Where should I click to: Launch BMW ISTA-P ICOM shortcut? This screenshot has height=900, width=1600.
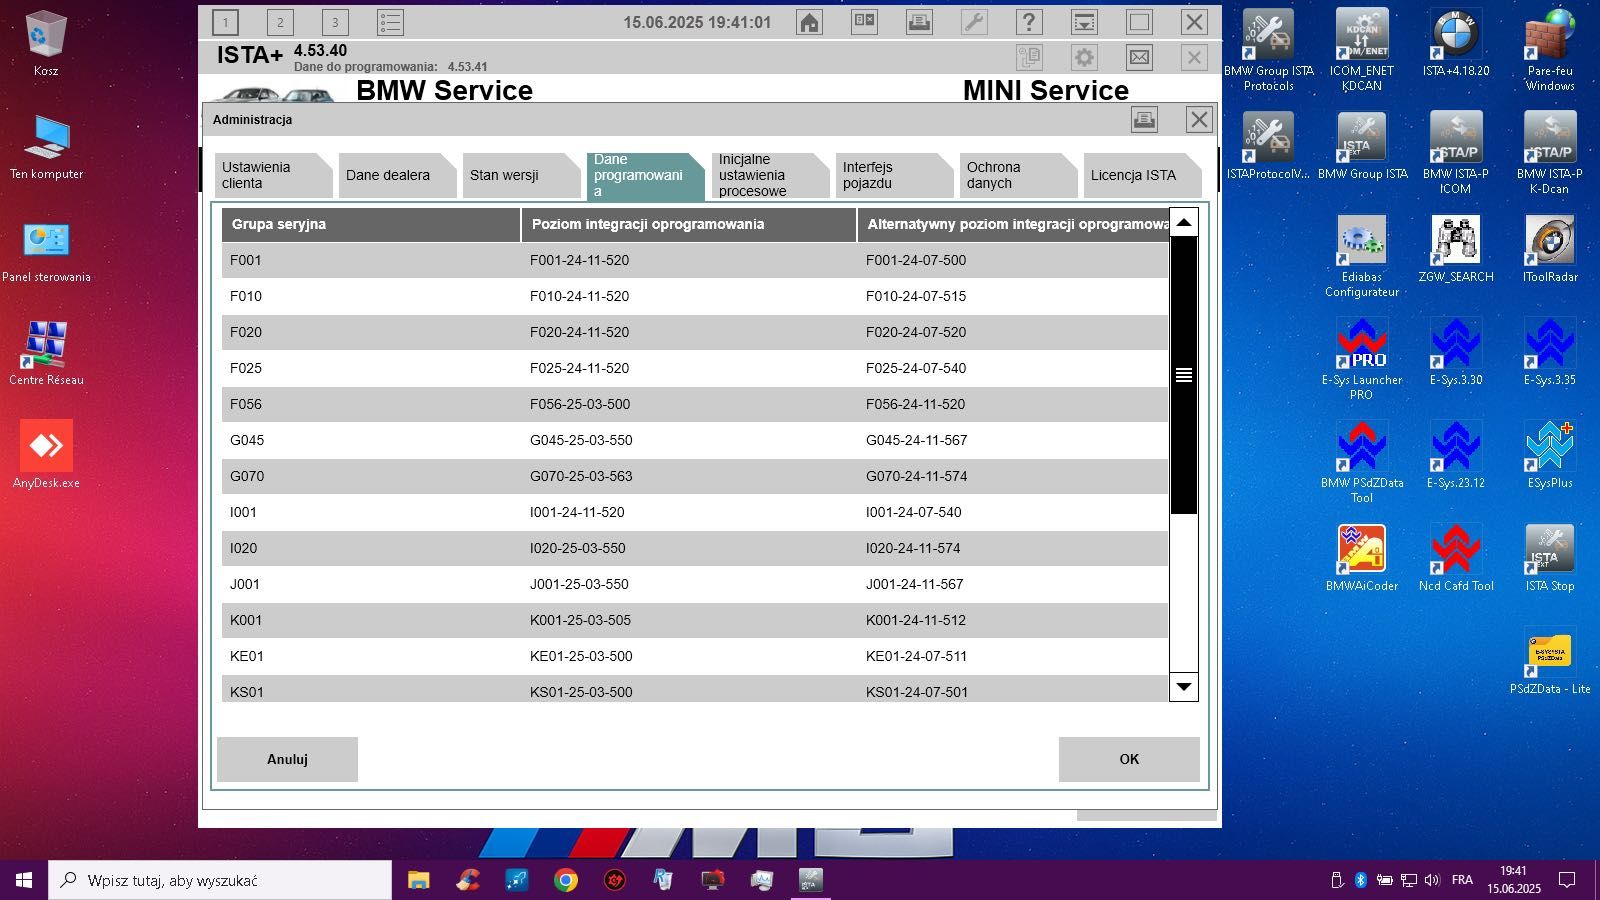tap(1456, 153)
